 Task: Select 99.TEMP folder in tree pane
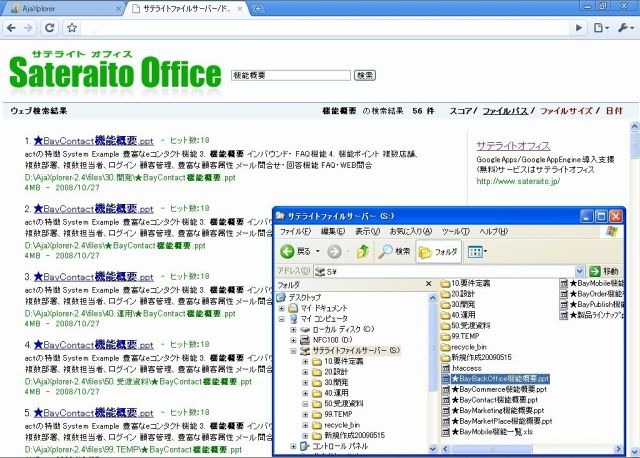pyautogui.click(x=338, y=414)
